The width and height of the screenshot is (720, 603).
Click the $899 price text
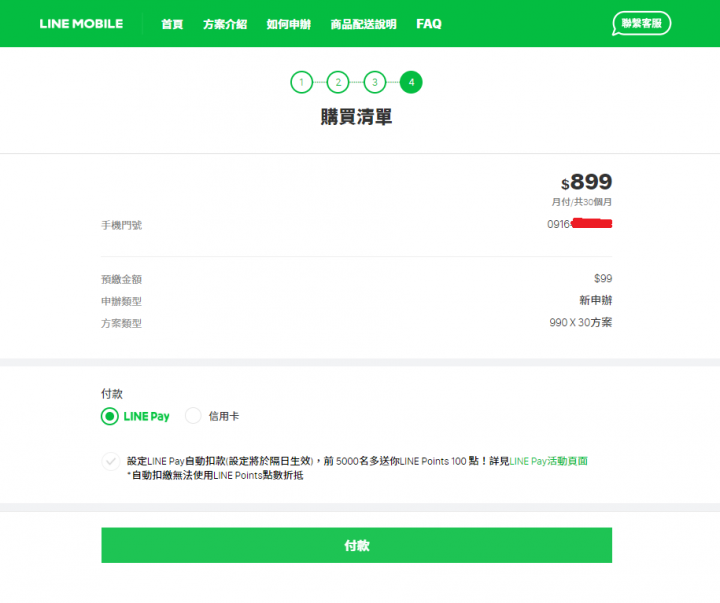tap(586, 182)
